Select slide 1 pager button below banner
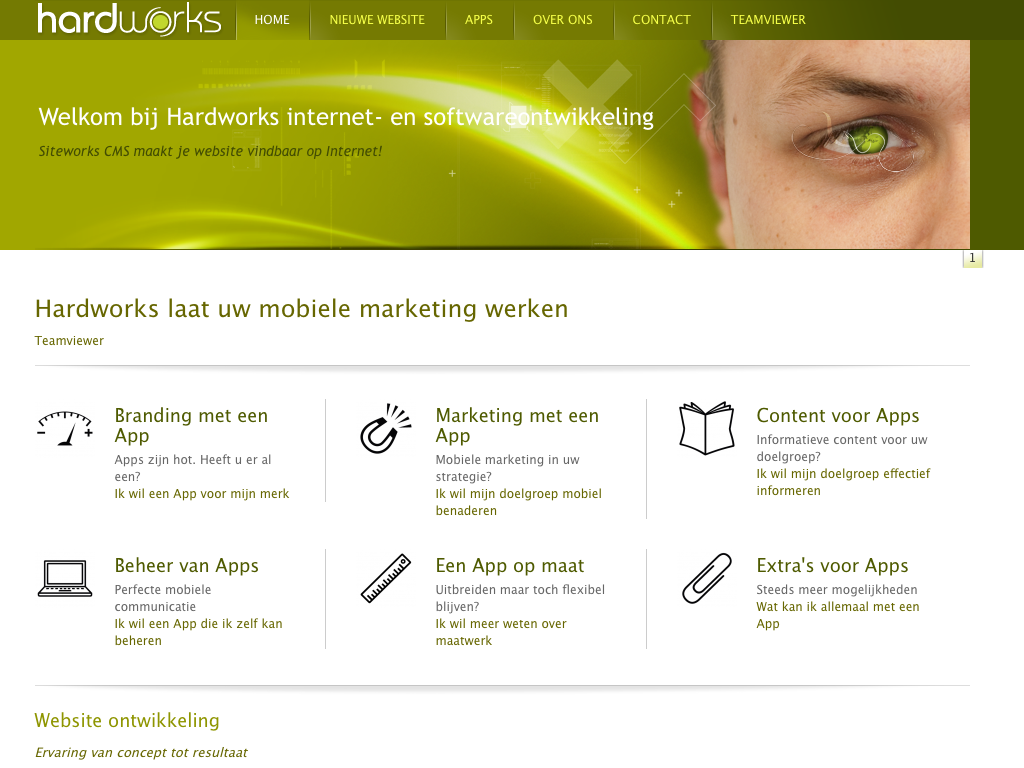The image size is (1024, 768). coord(972,258)
